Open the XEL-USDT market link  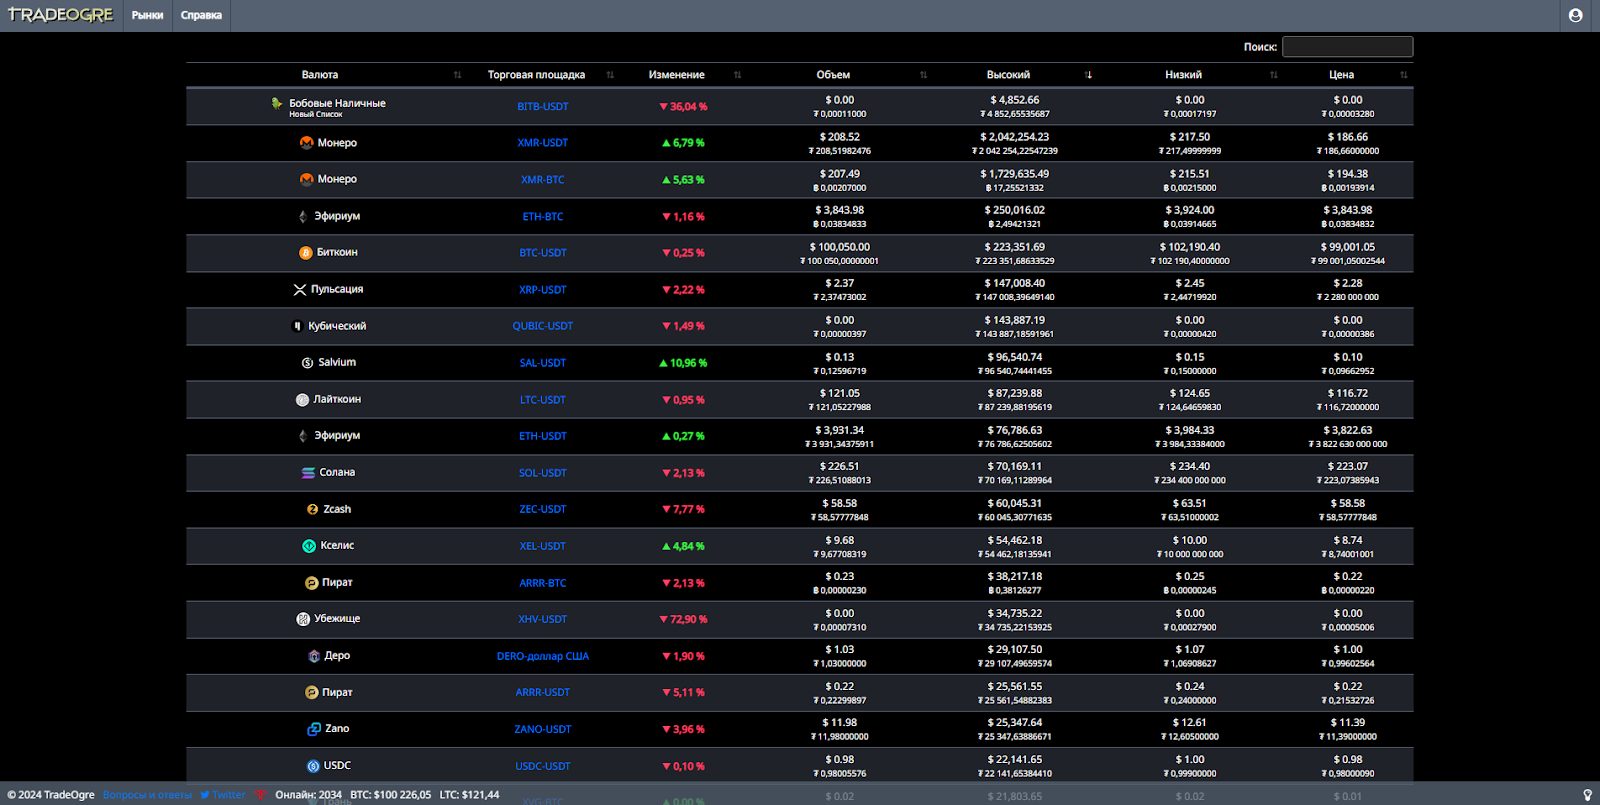543,546
